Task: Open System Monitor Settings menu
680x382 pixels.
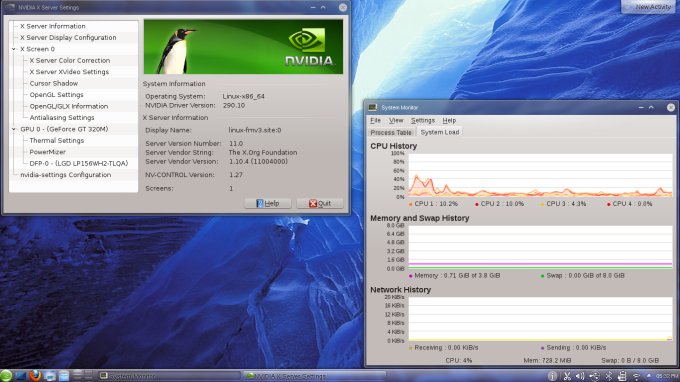Action: 422,121
